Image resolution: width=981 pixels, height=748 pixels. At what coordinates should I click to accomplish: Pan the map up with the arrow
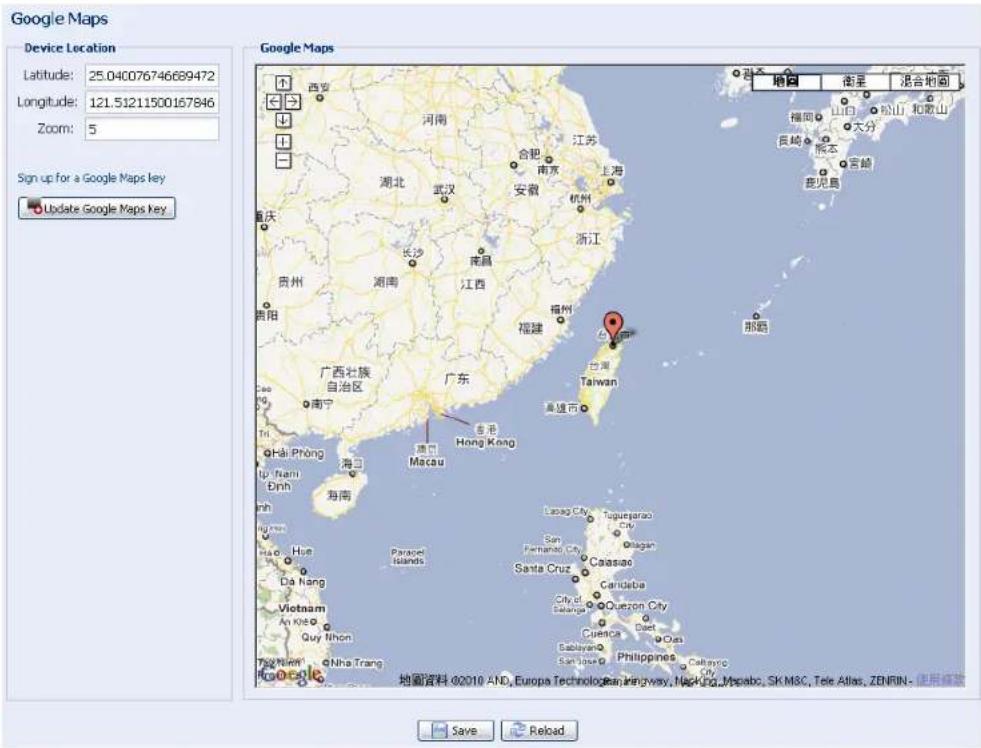tap(283, 83)
